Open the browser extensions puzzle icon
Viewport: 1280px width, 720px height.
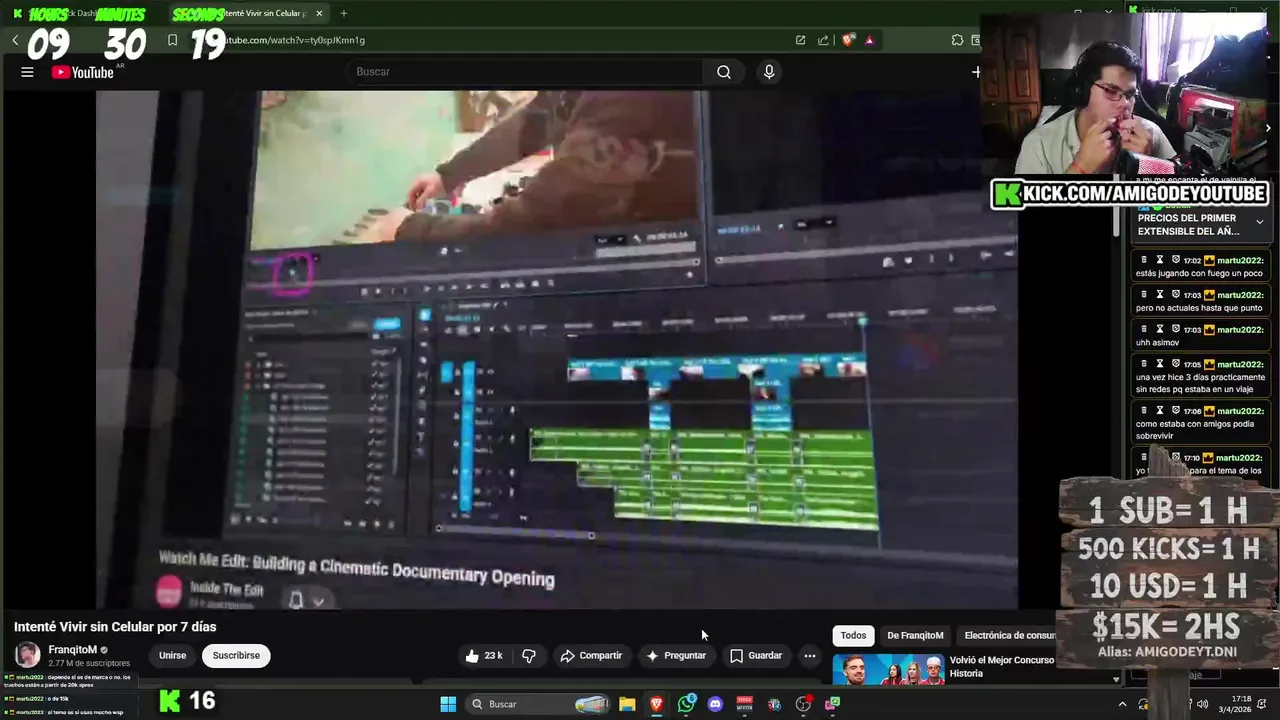pyautogui.click(x=957, y=40)
